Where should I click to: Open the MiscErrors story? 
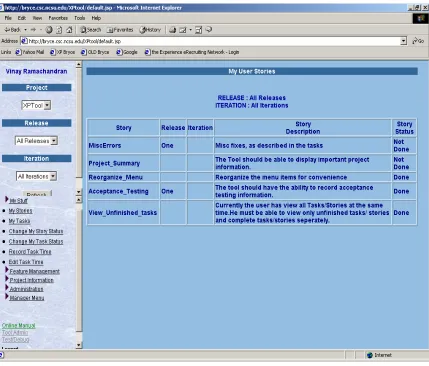pos(105,146)
